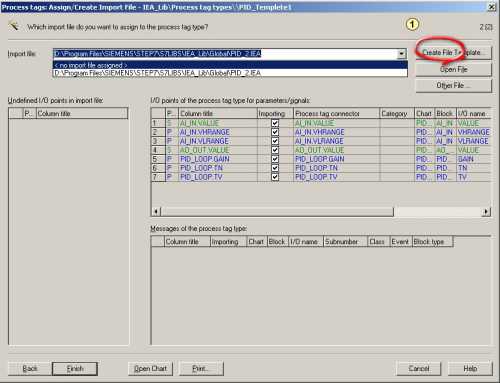The image size is (500, 383).
Task: Select AO_OUT.VALUE column title cell
Action: [x=218, y=150]
